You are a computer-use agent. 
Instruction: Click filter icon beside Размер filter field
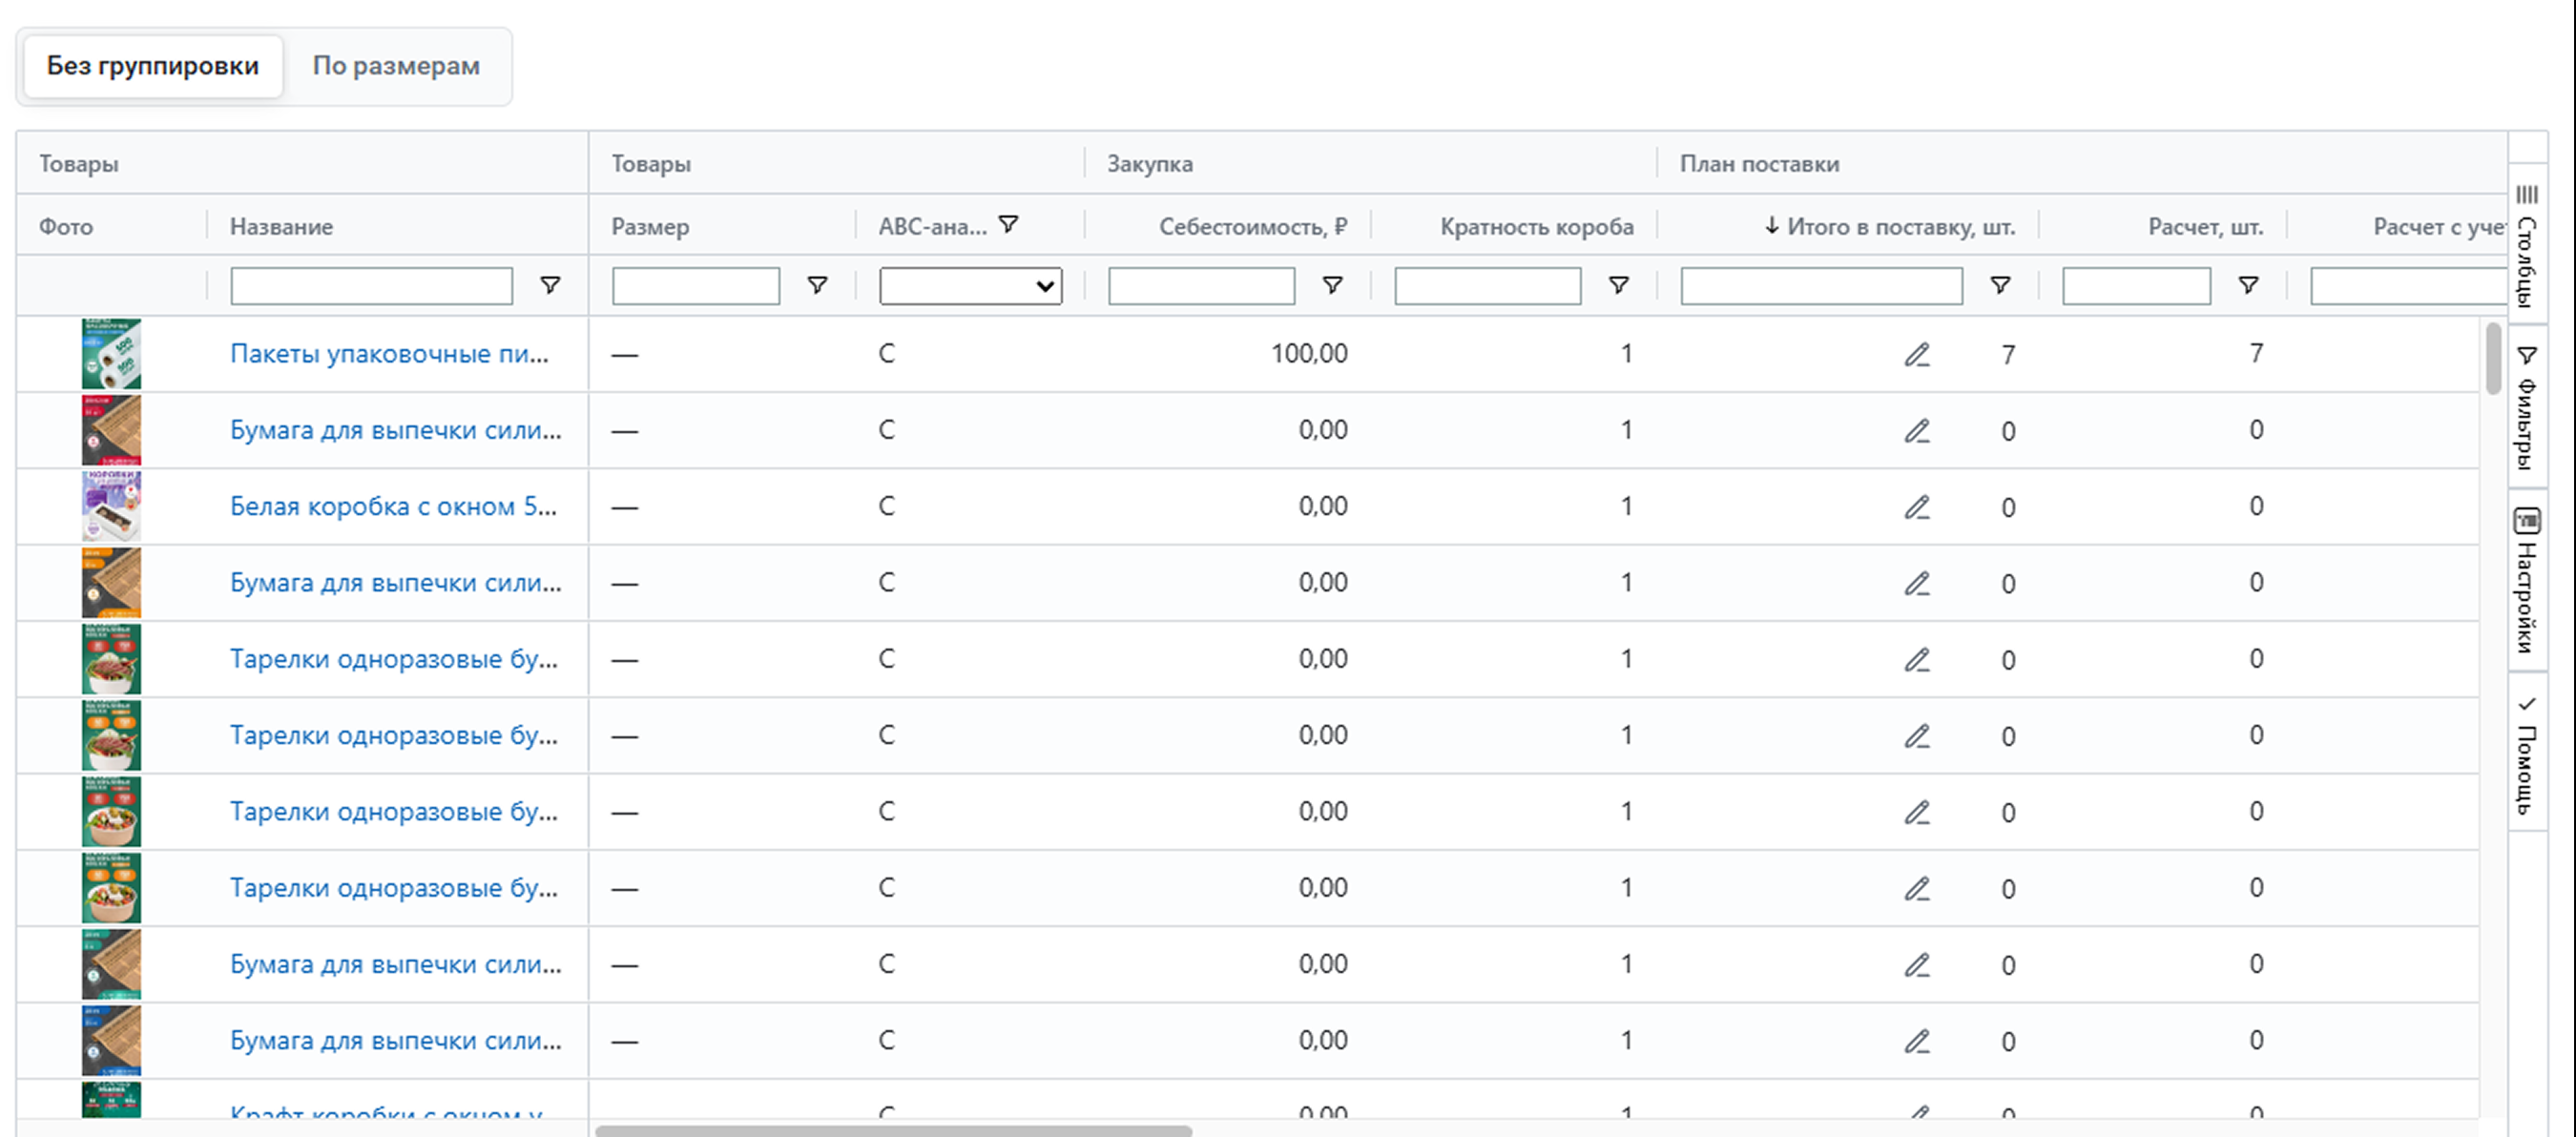[x=817, y=286]
